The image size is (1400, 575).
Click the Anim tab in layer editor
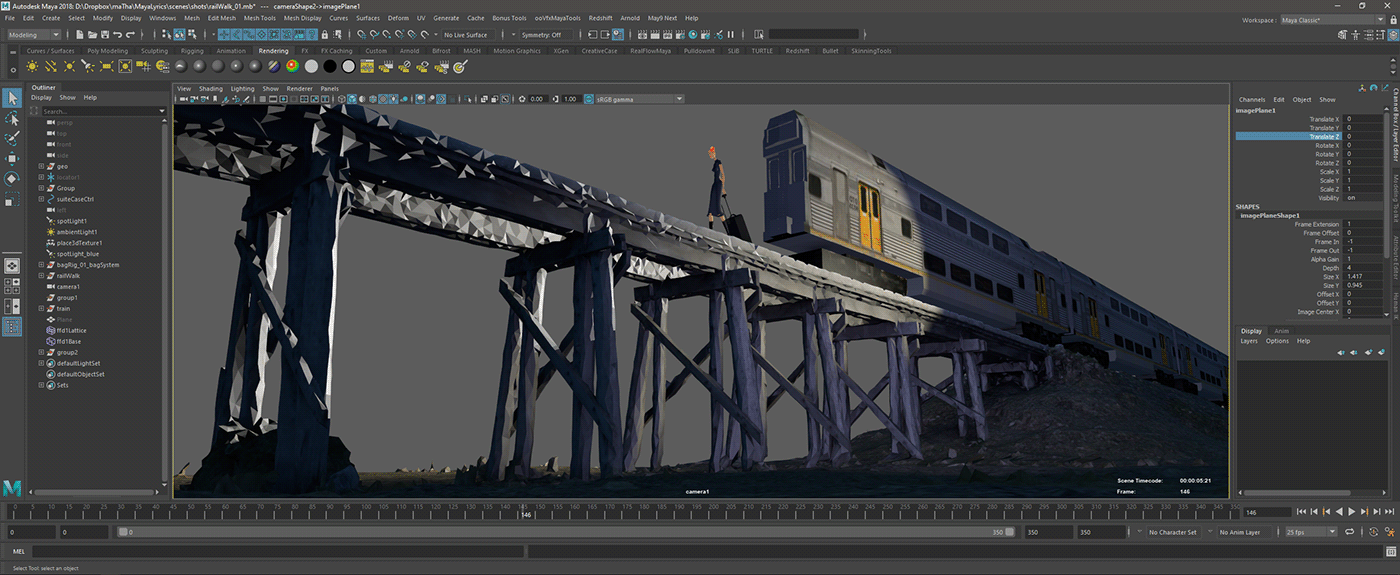click(x=1281, y=331)
